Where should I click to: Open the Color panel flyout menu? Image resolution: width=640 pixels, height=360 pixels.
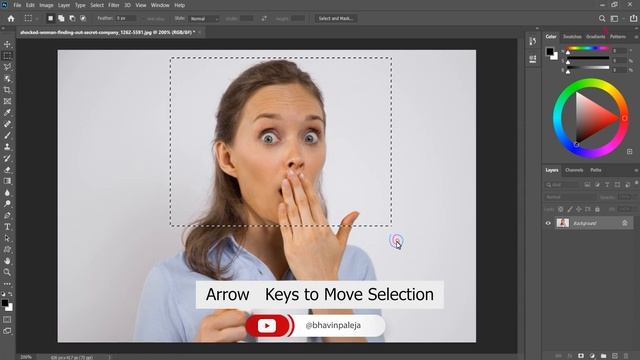point(636,37)
